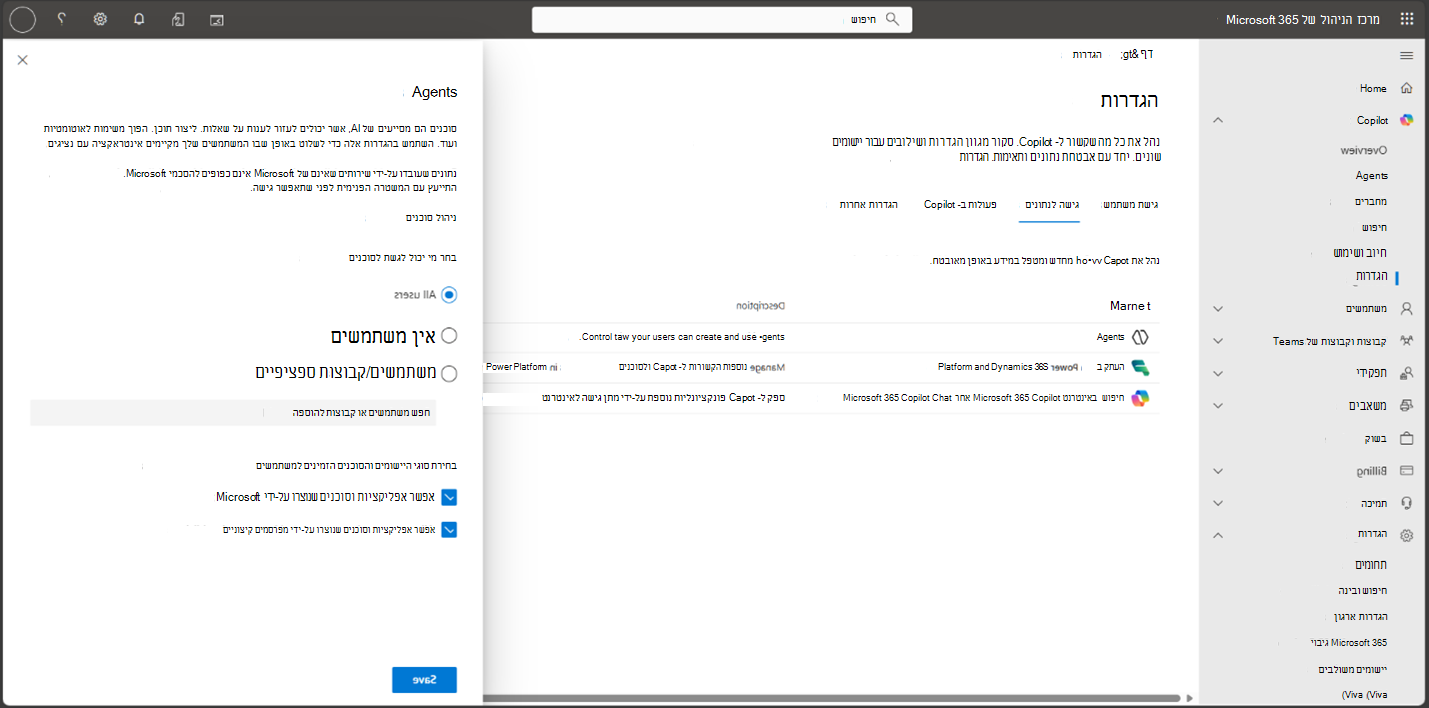Expand the Support section chevron
Image resolution: width=1429 pixels, height=708 pixels.
coord(1218,503)
